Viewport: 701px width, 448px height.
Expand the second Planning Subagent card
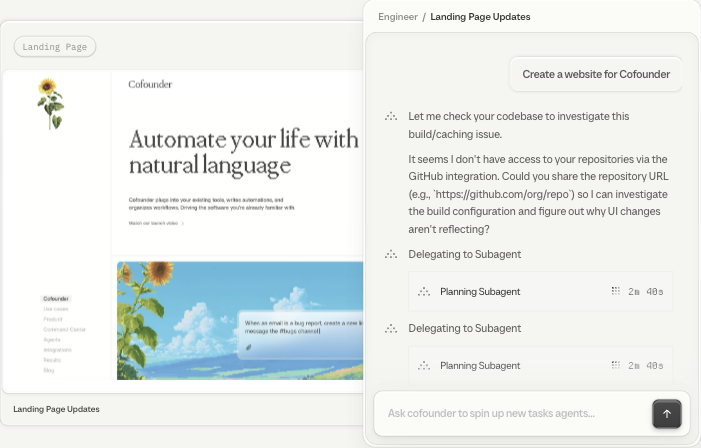tap(540, 365)
